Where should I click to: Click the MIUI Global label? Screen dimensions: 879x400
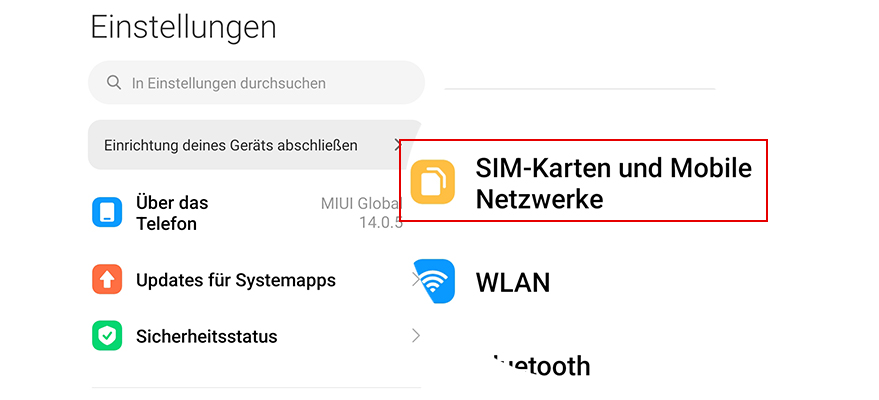pos(362,203)
